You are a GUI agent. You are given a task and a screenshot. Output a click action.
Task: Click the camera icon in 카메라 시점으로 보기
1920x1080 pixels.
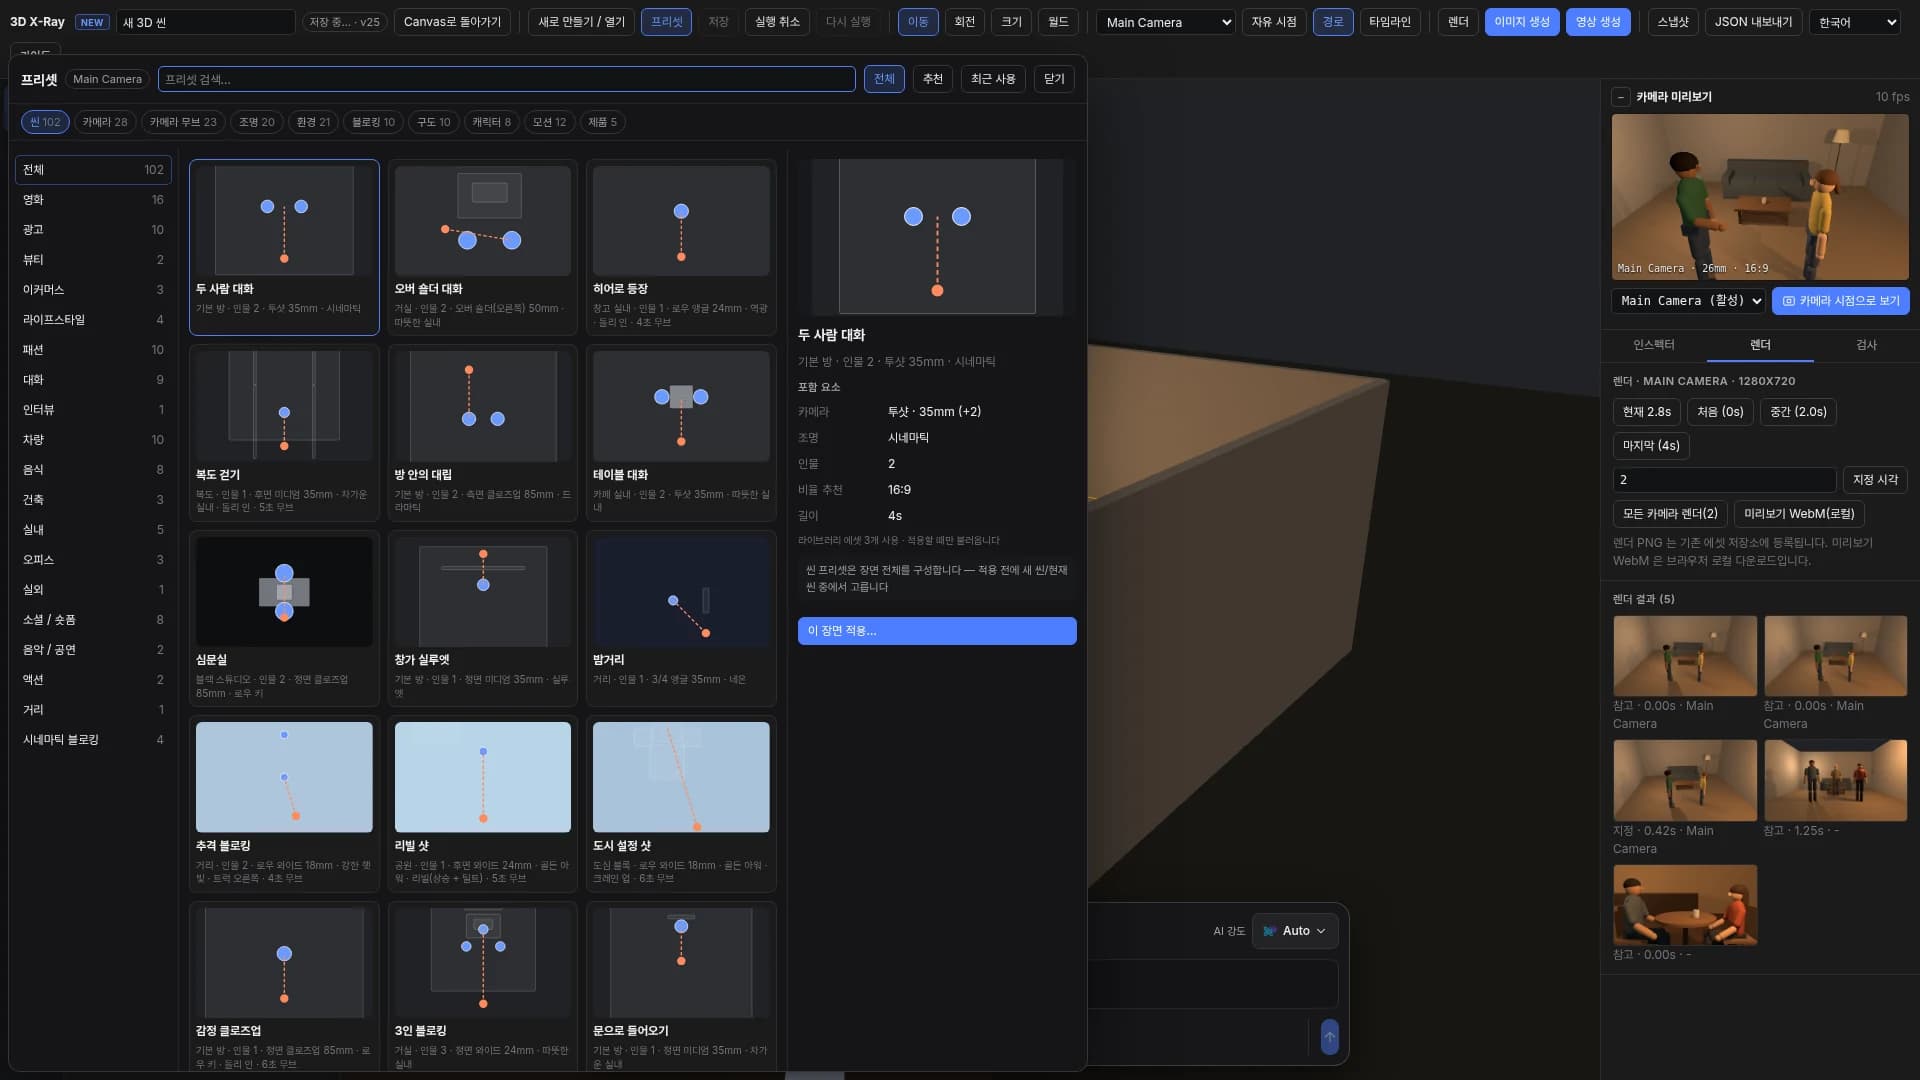(1789, 301)
